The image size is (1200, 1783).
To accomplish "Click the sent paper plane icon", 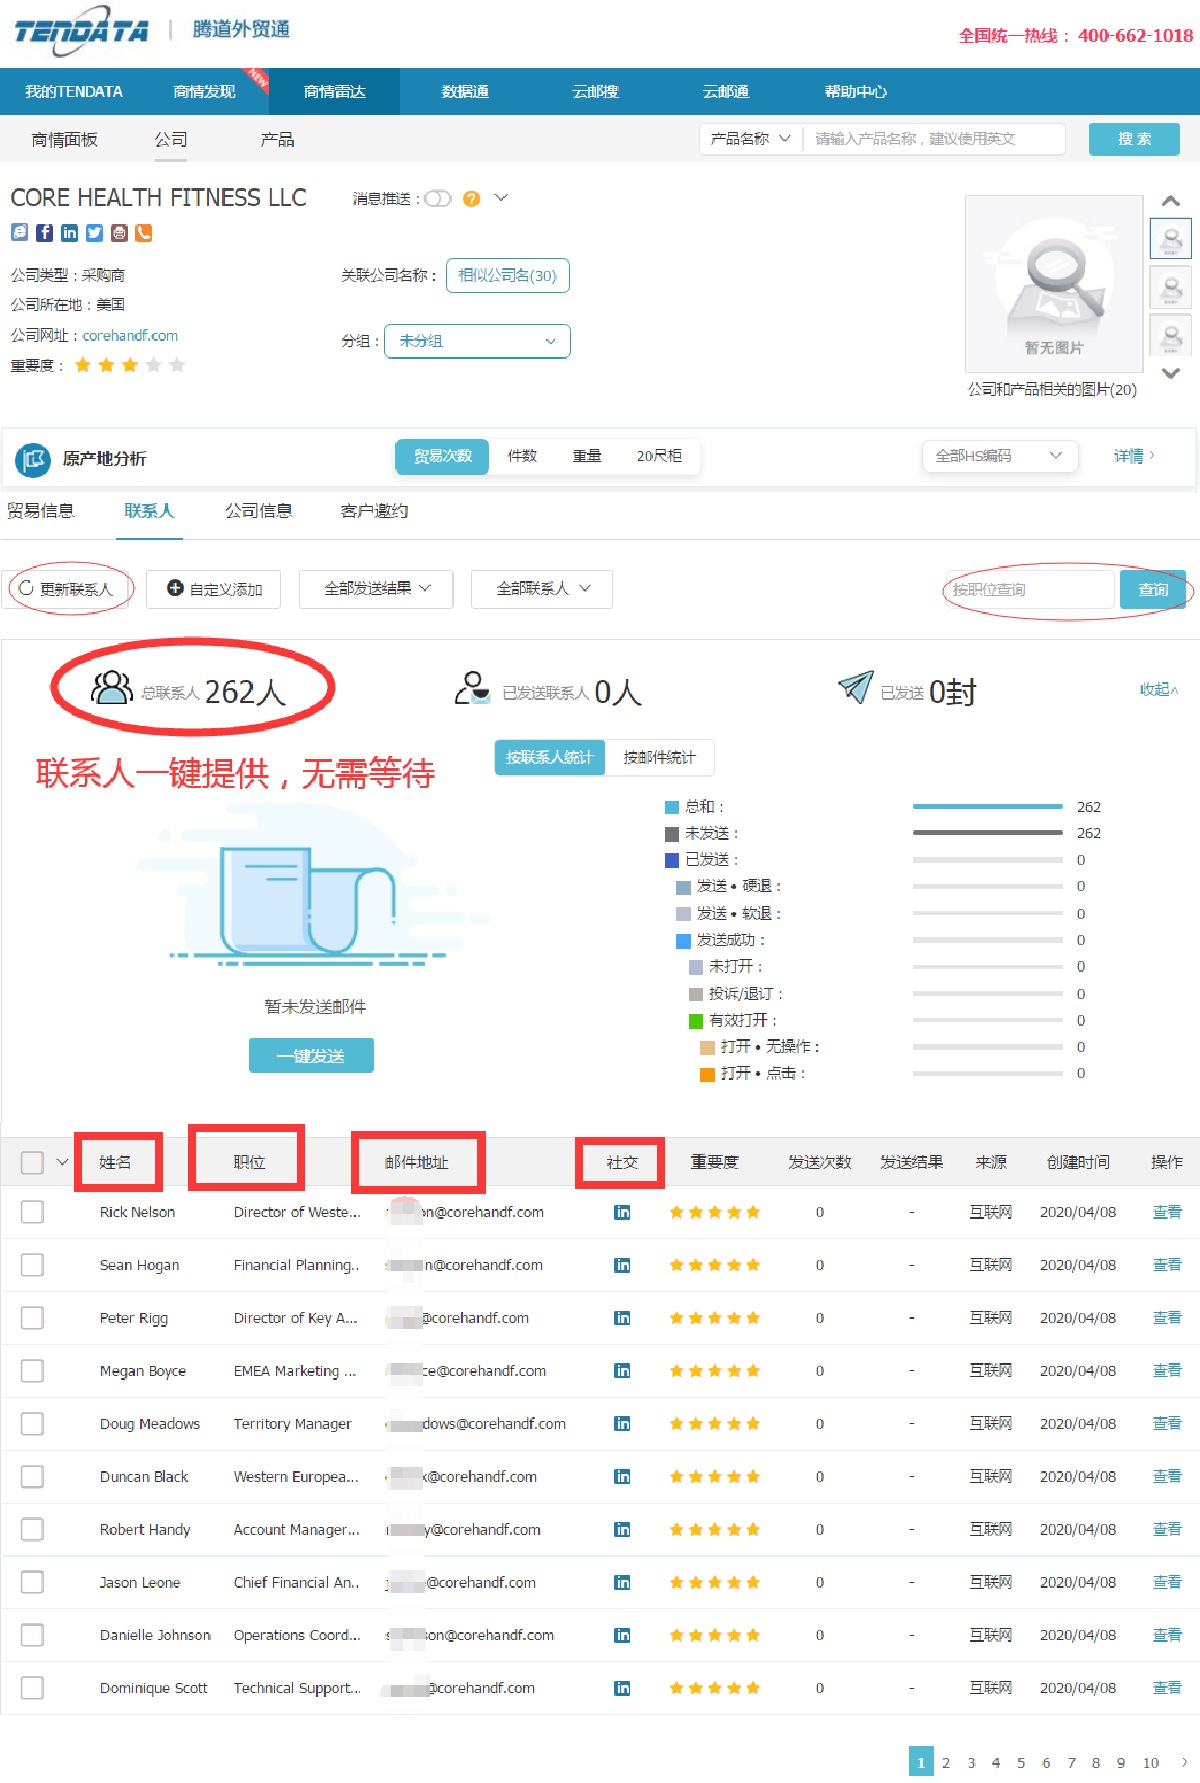I will (856, 687).
